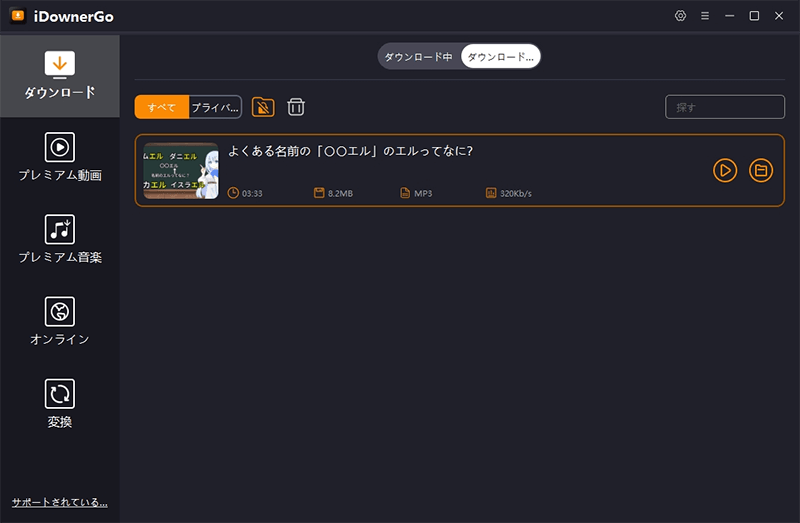The height and width of the screenshot is (523, 800).
Task: Click the iDownerGo app logo
Action: pos(18,16)
